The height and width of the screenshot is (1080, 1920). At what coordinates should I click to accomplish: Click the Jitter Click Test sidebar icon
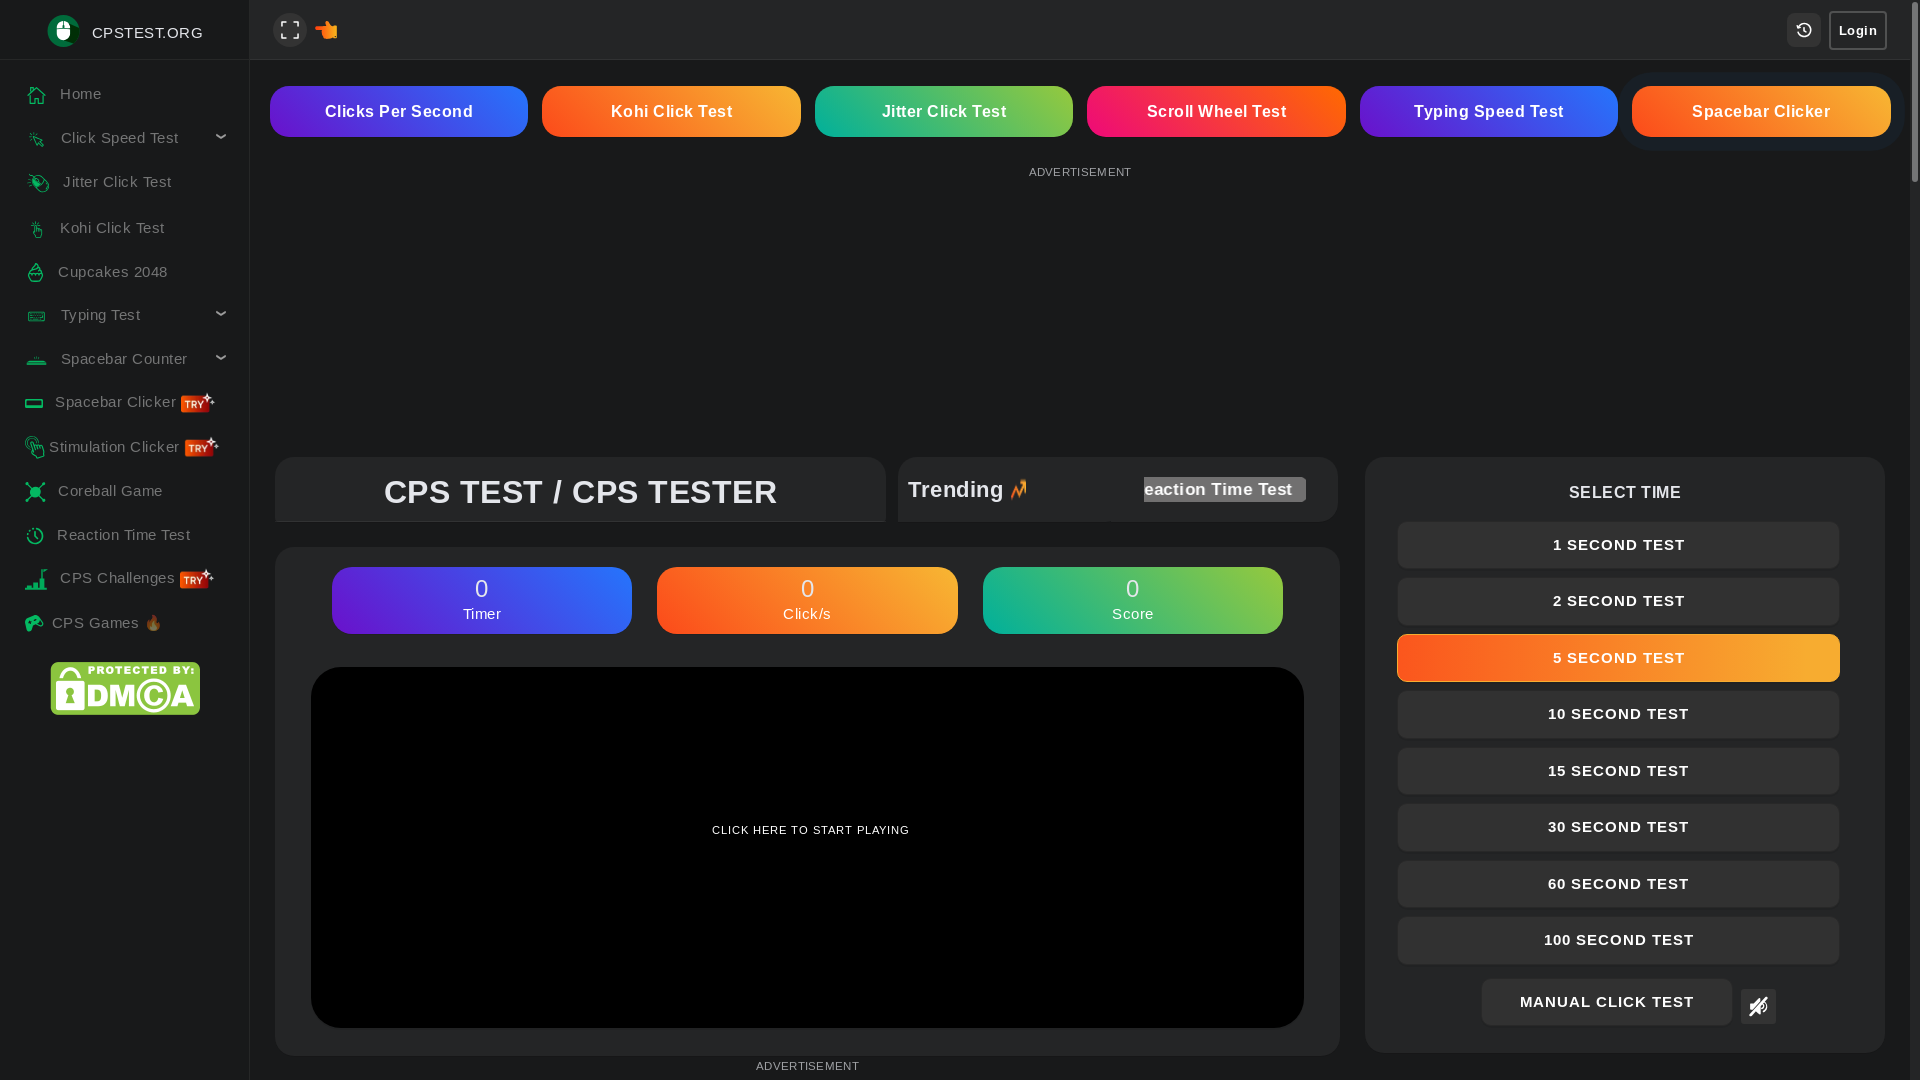click(x=38, y=183)
